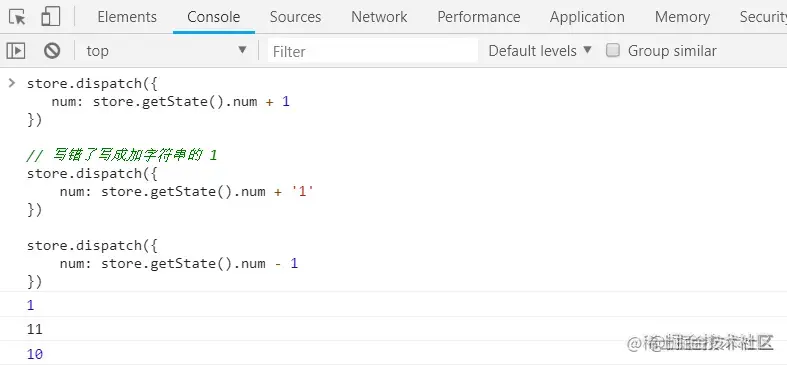Expand the Default levels dropdown
Viewport: 787px width, 365px height.
[x=540, y=51]
